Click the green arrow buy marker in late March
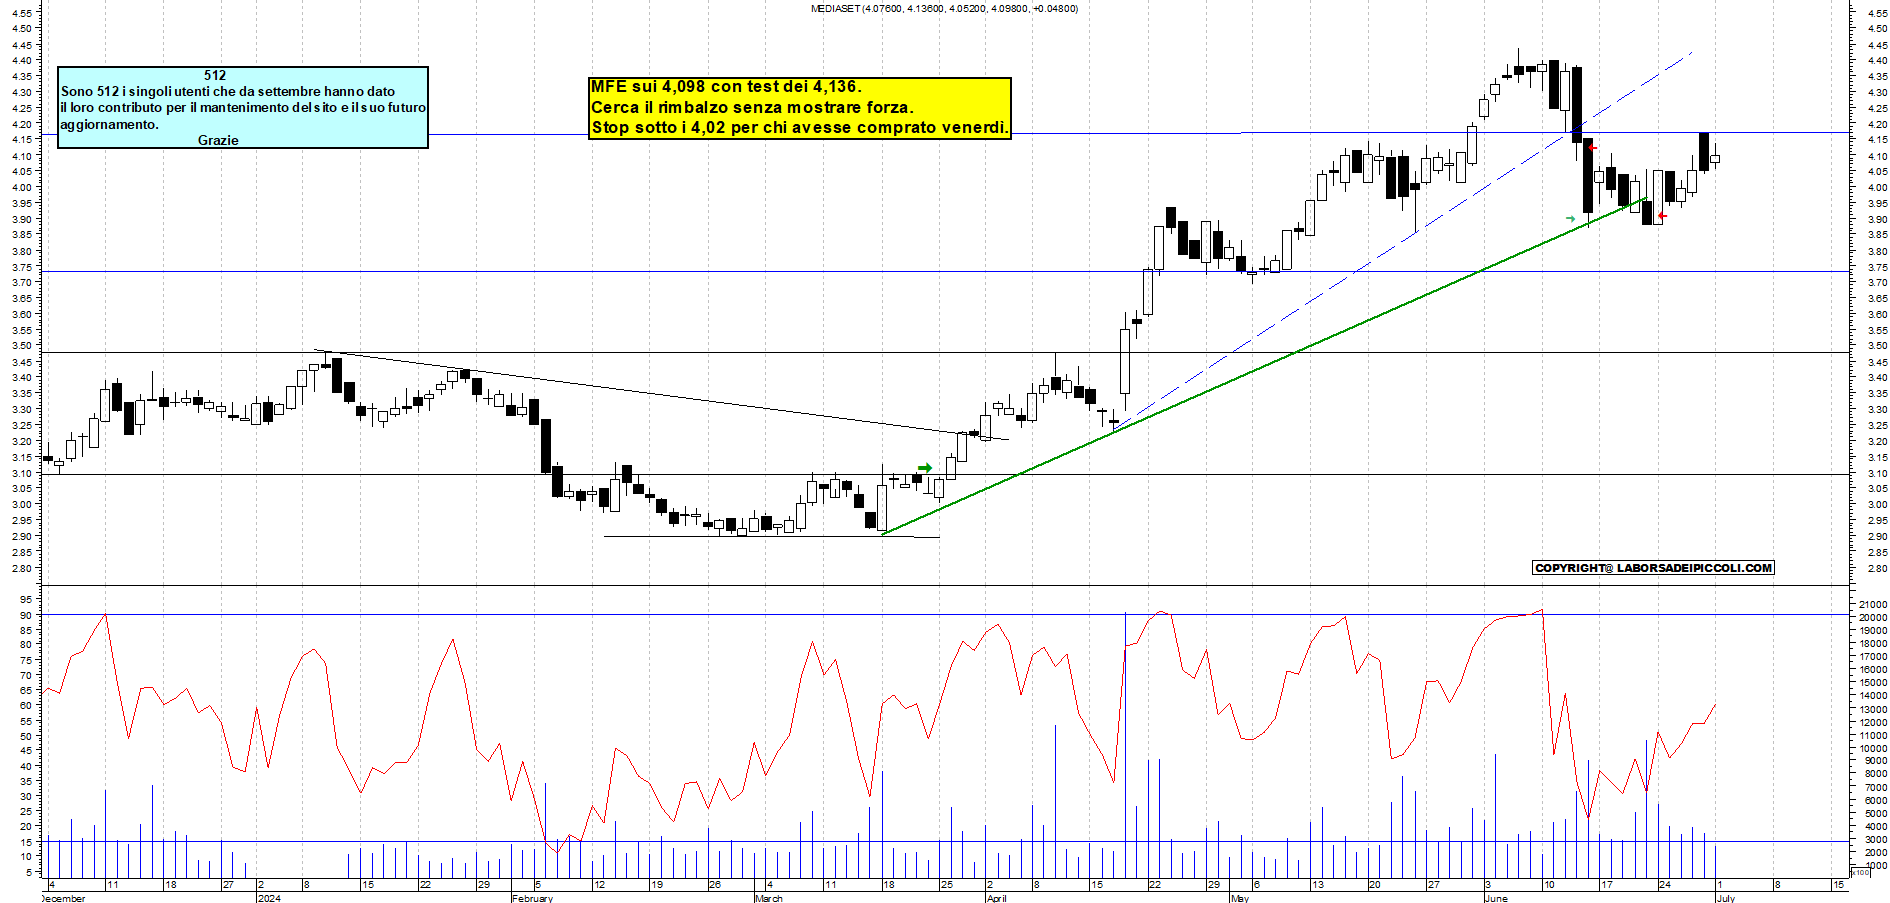 925,468
